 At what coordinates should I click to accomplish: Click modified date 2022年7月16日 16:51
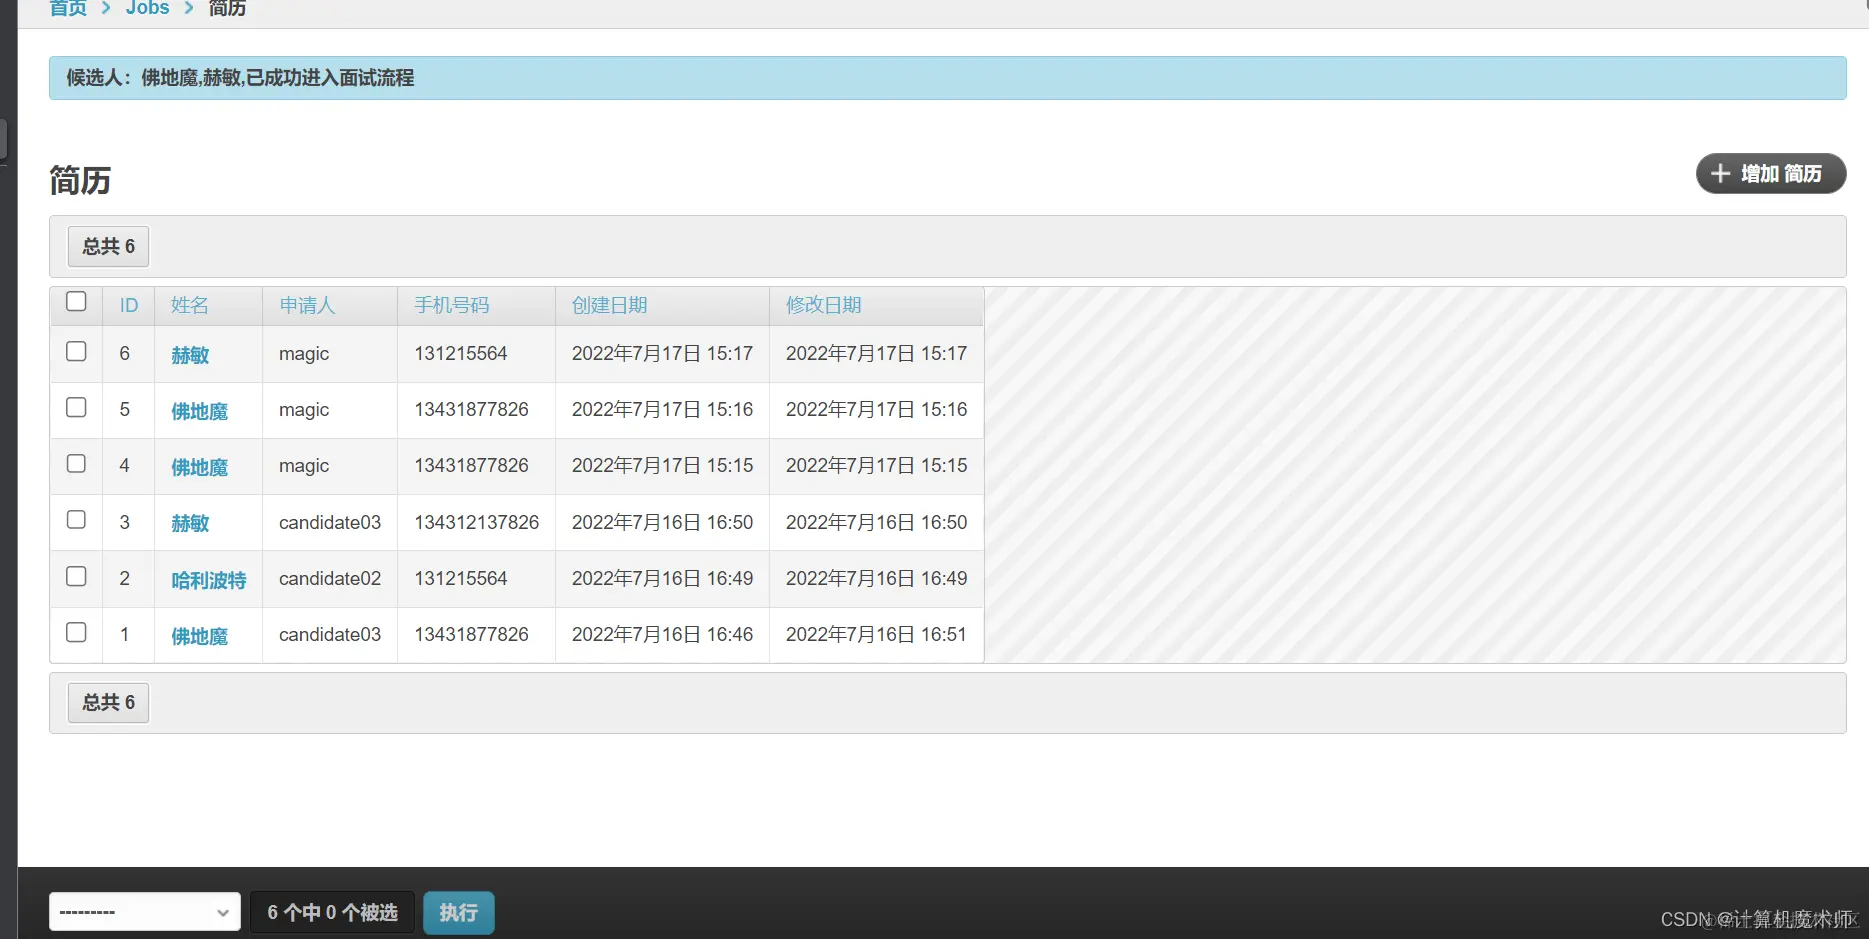click(x=876, y=634)
